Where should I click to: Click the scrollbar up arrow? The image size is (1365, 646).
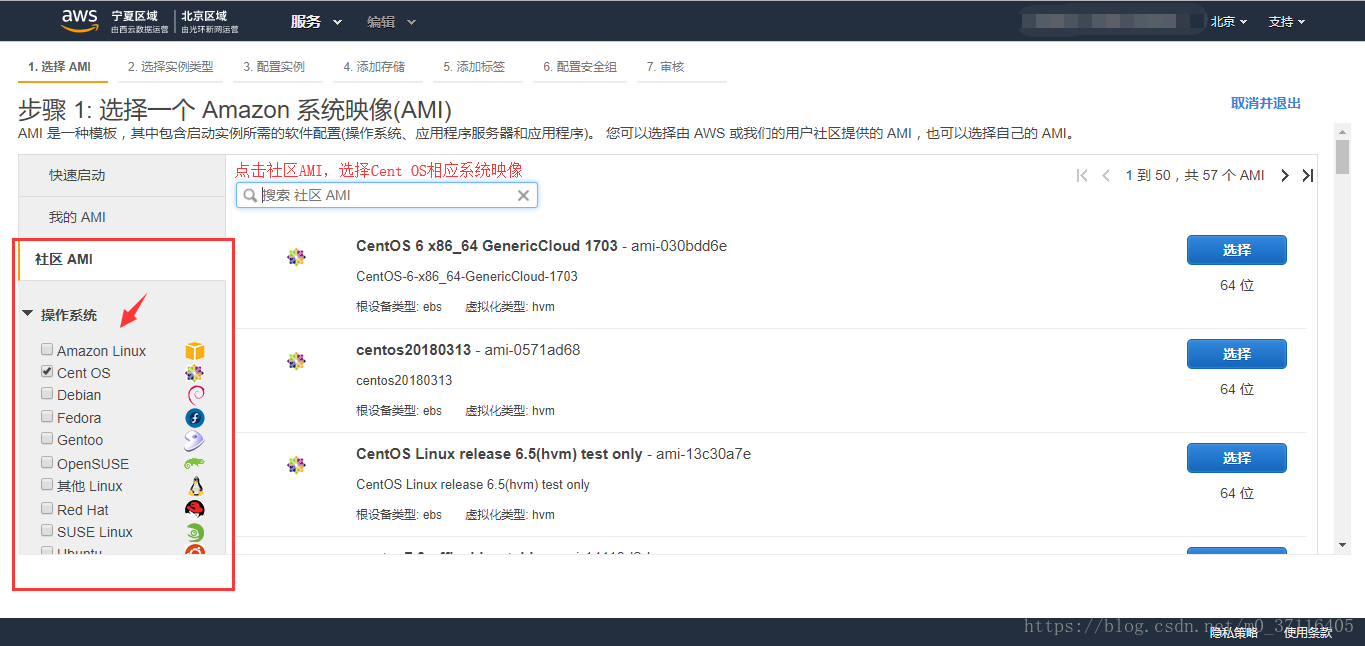point(1342,131)
